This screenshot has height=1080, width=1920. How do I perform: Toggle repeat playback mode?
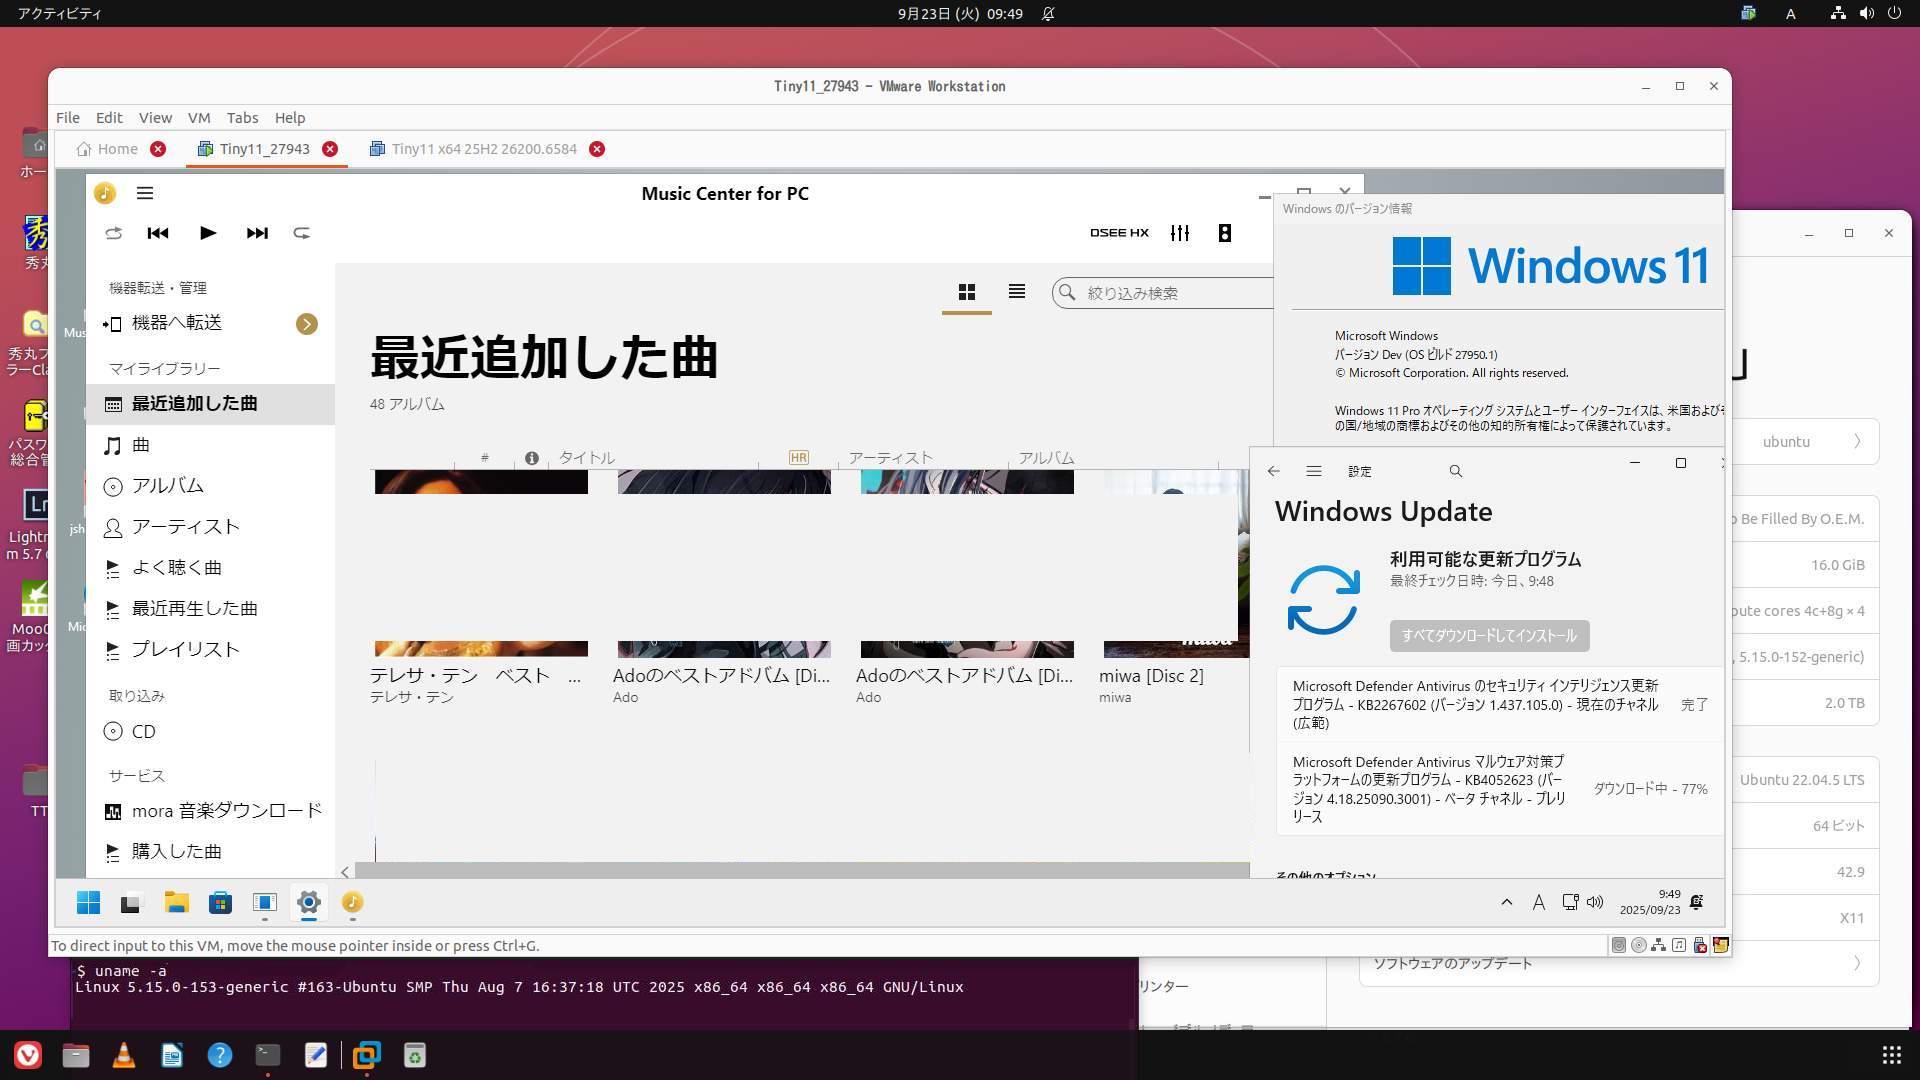pos(301,233)
